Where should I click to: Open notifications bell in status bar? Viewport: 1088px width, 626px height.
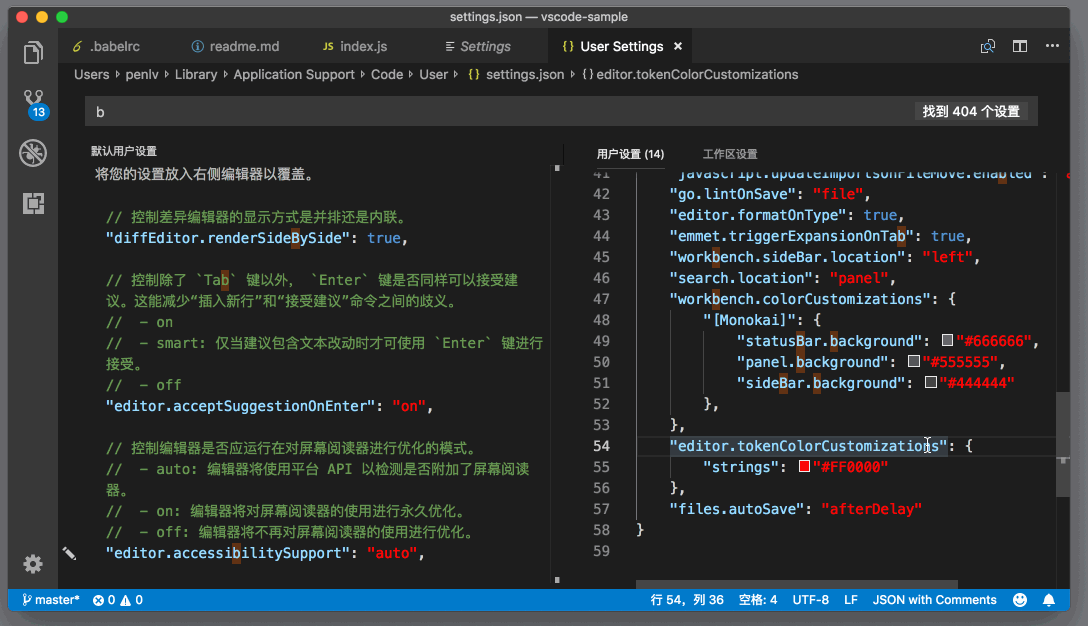coord(1048,600)
